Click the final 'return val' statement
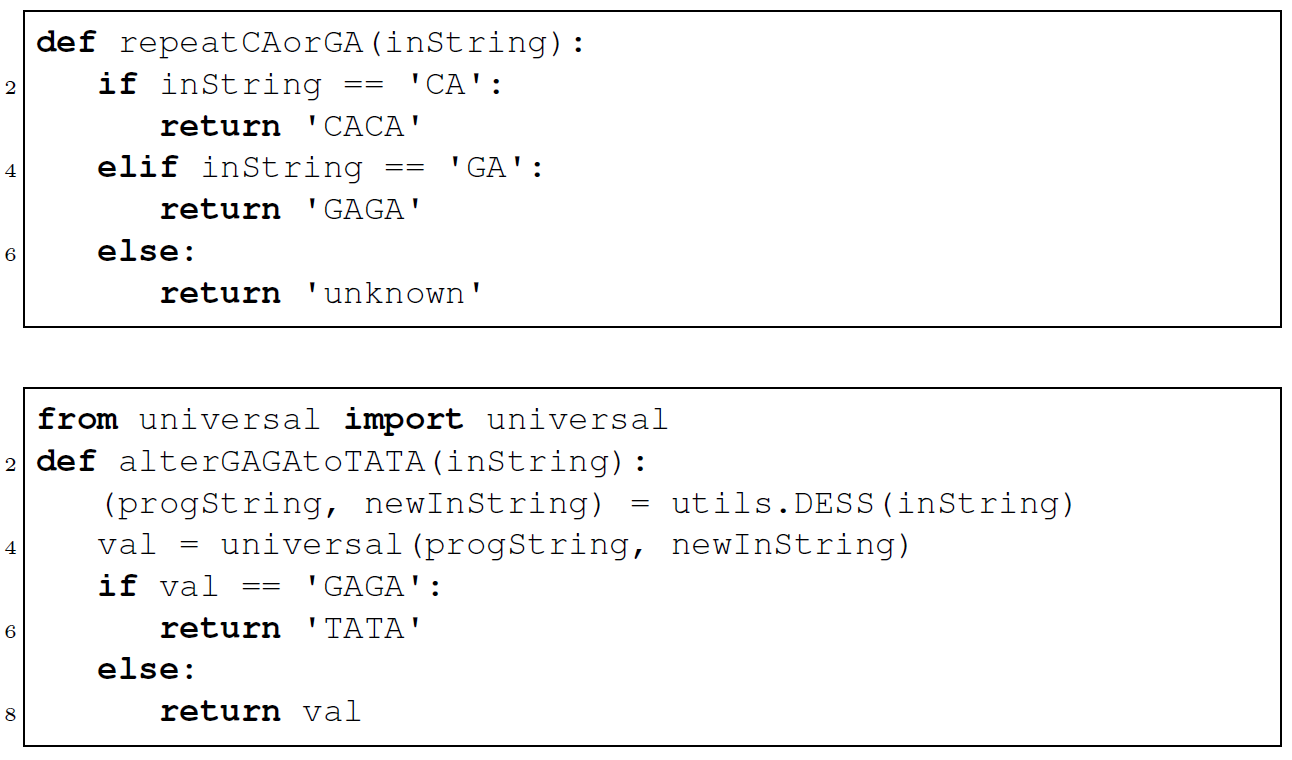Image resolution: width=1292 pixels, height=760 pixels. [x=260, y=712]
